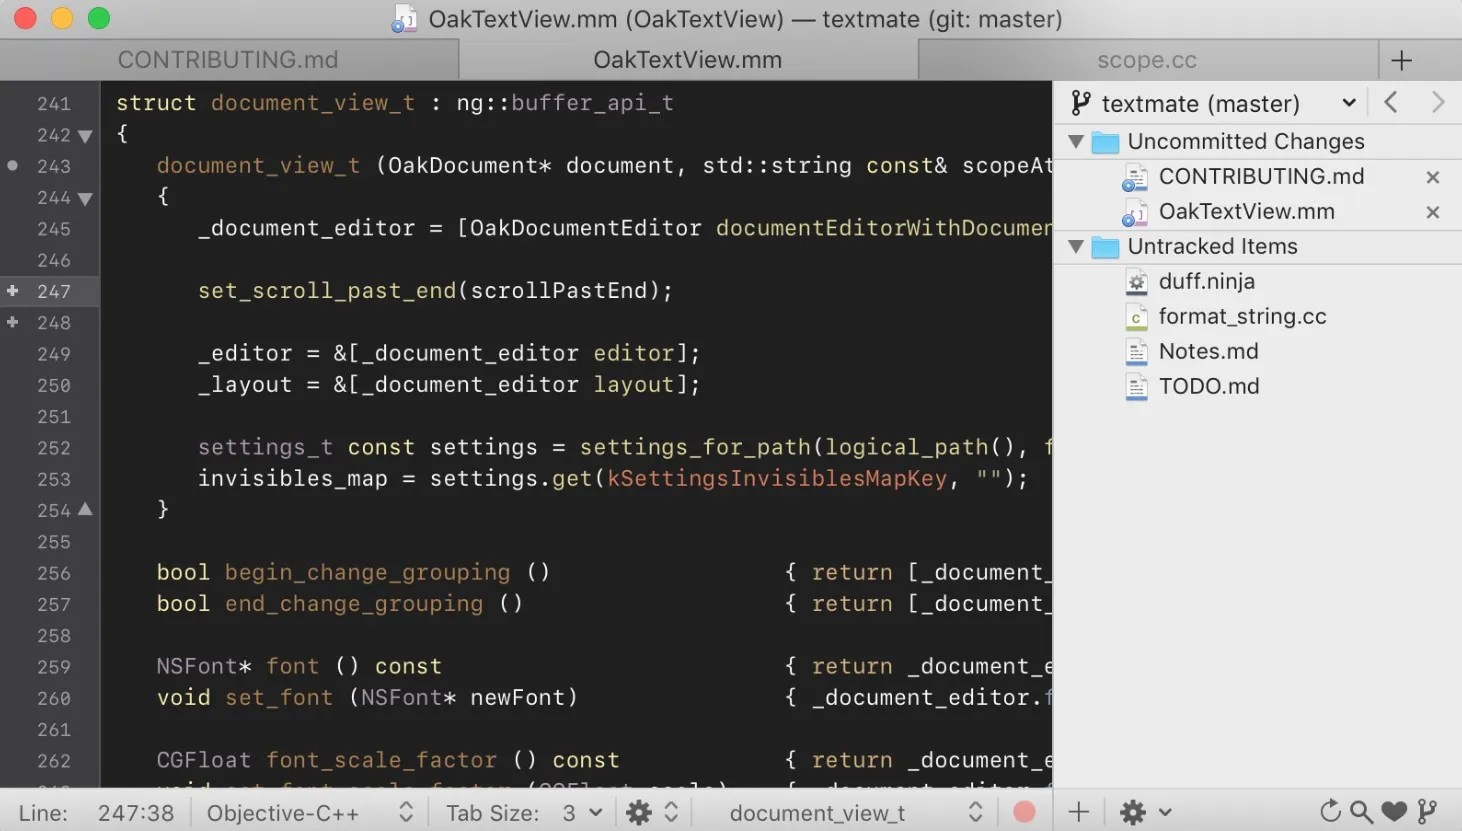Viewport: 1462px width, 831px height.
Task: Switch to the CONTRIBUTING.md tab
Action: click(x=228, y=60)
